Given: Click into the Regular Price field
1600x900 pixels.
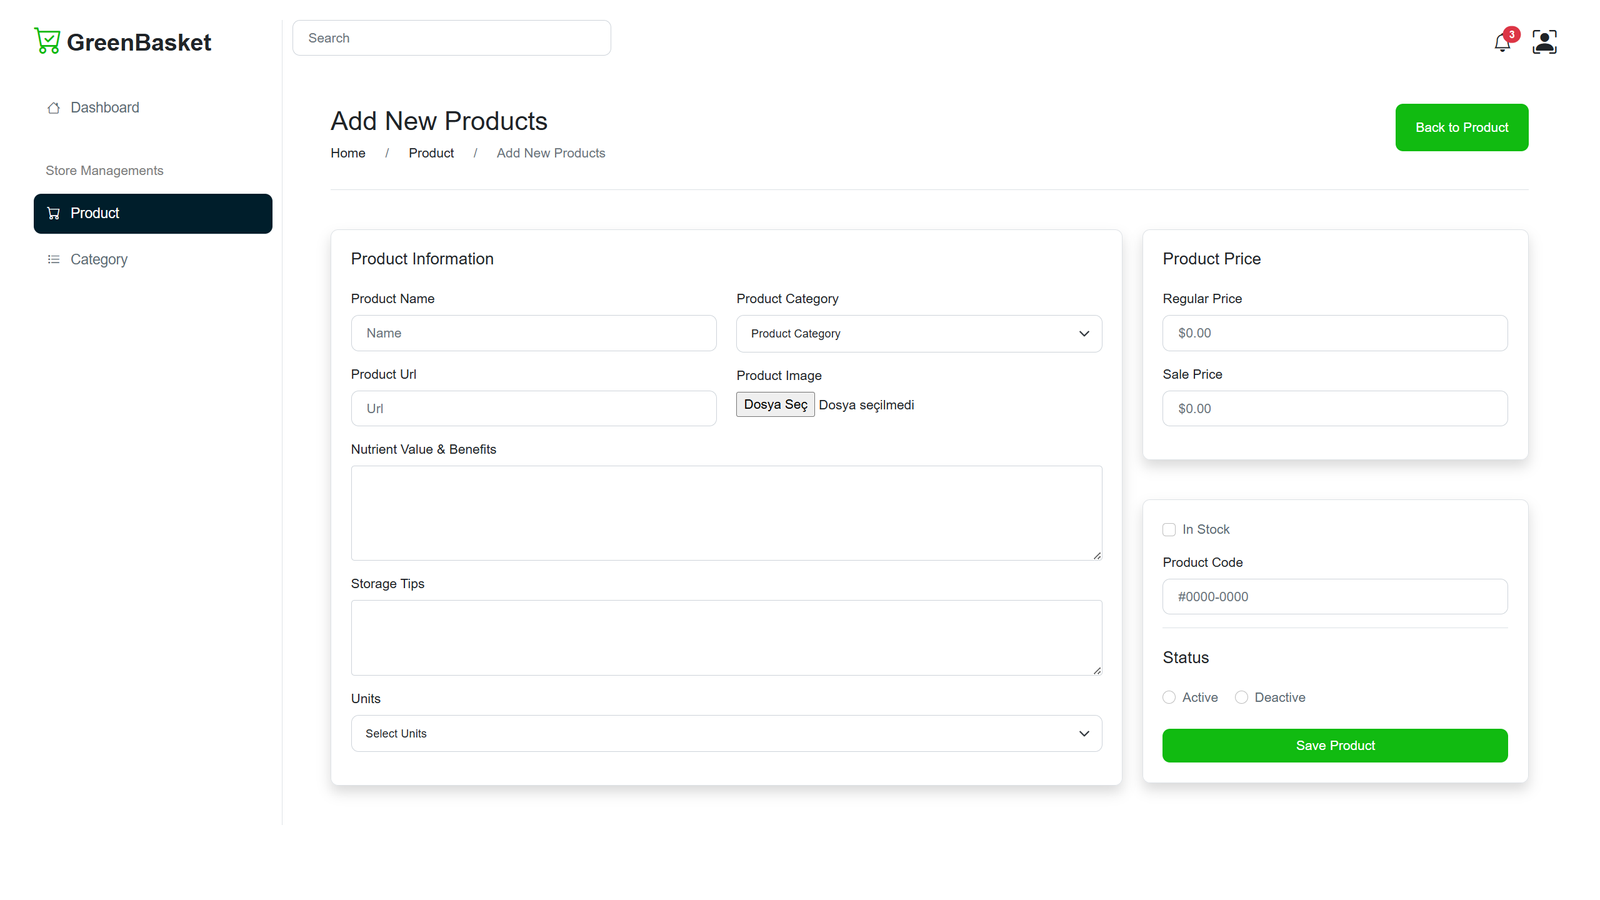Looking at the screenshot, I should click(x=1334, y=334).
